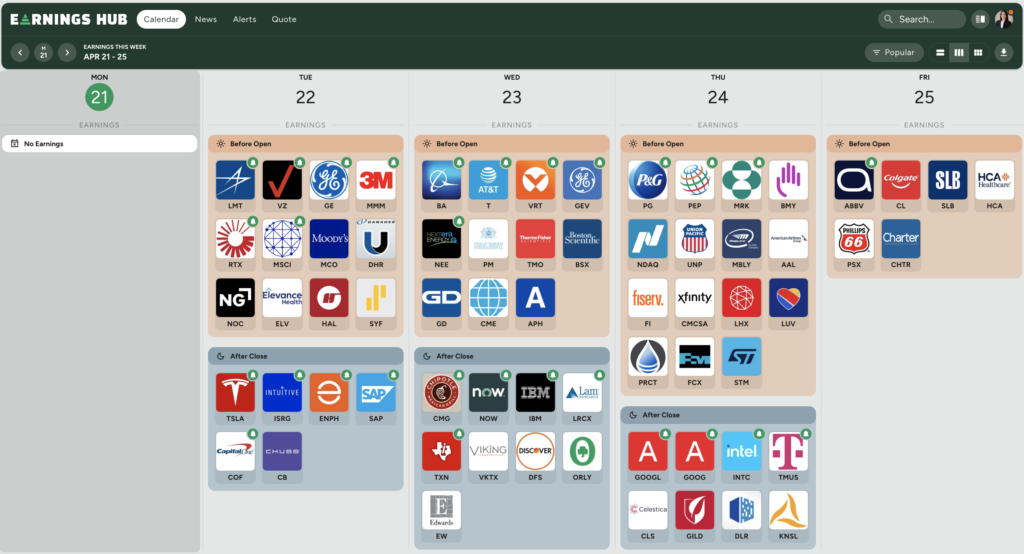
Task: Select the Phillips 66 PSX tile
Action: pyautogui.click(x=854, y=245)
